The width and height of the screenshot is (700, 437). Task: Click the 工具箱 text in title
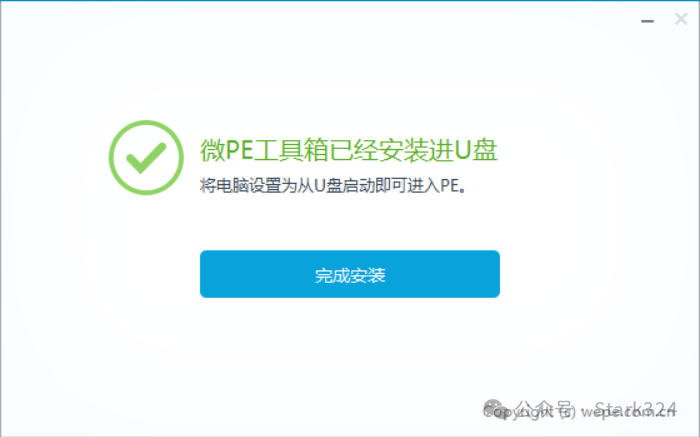(291, 150)
